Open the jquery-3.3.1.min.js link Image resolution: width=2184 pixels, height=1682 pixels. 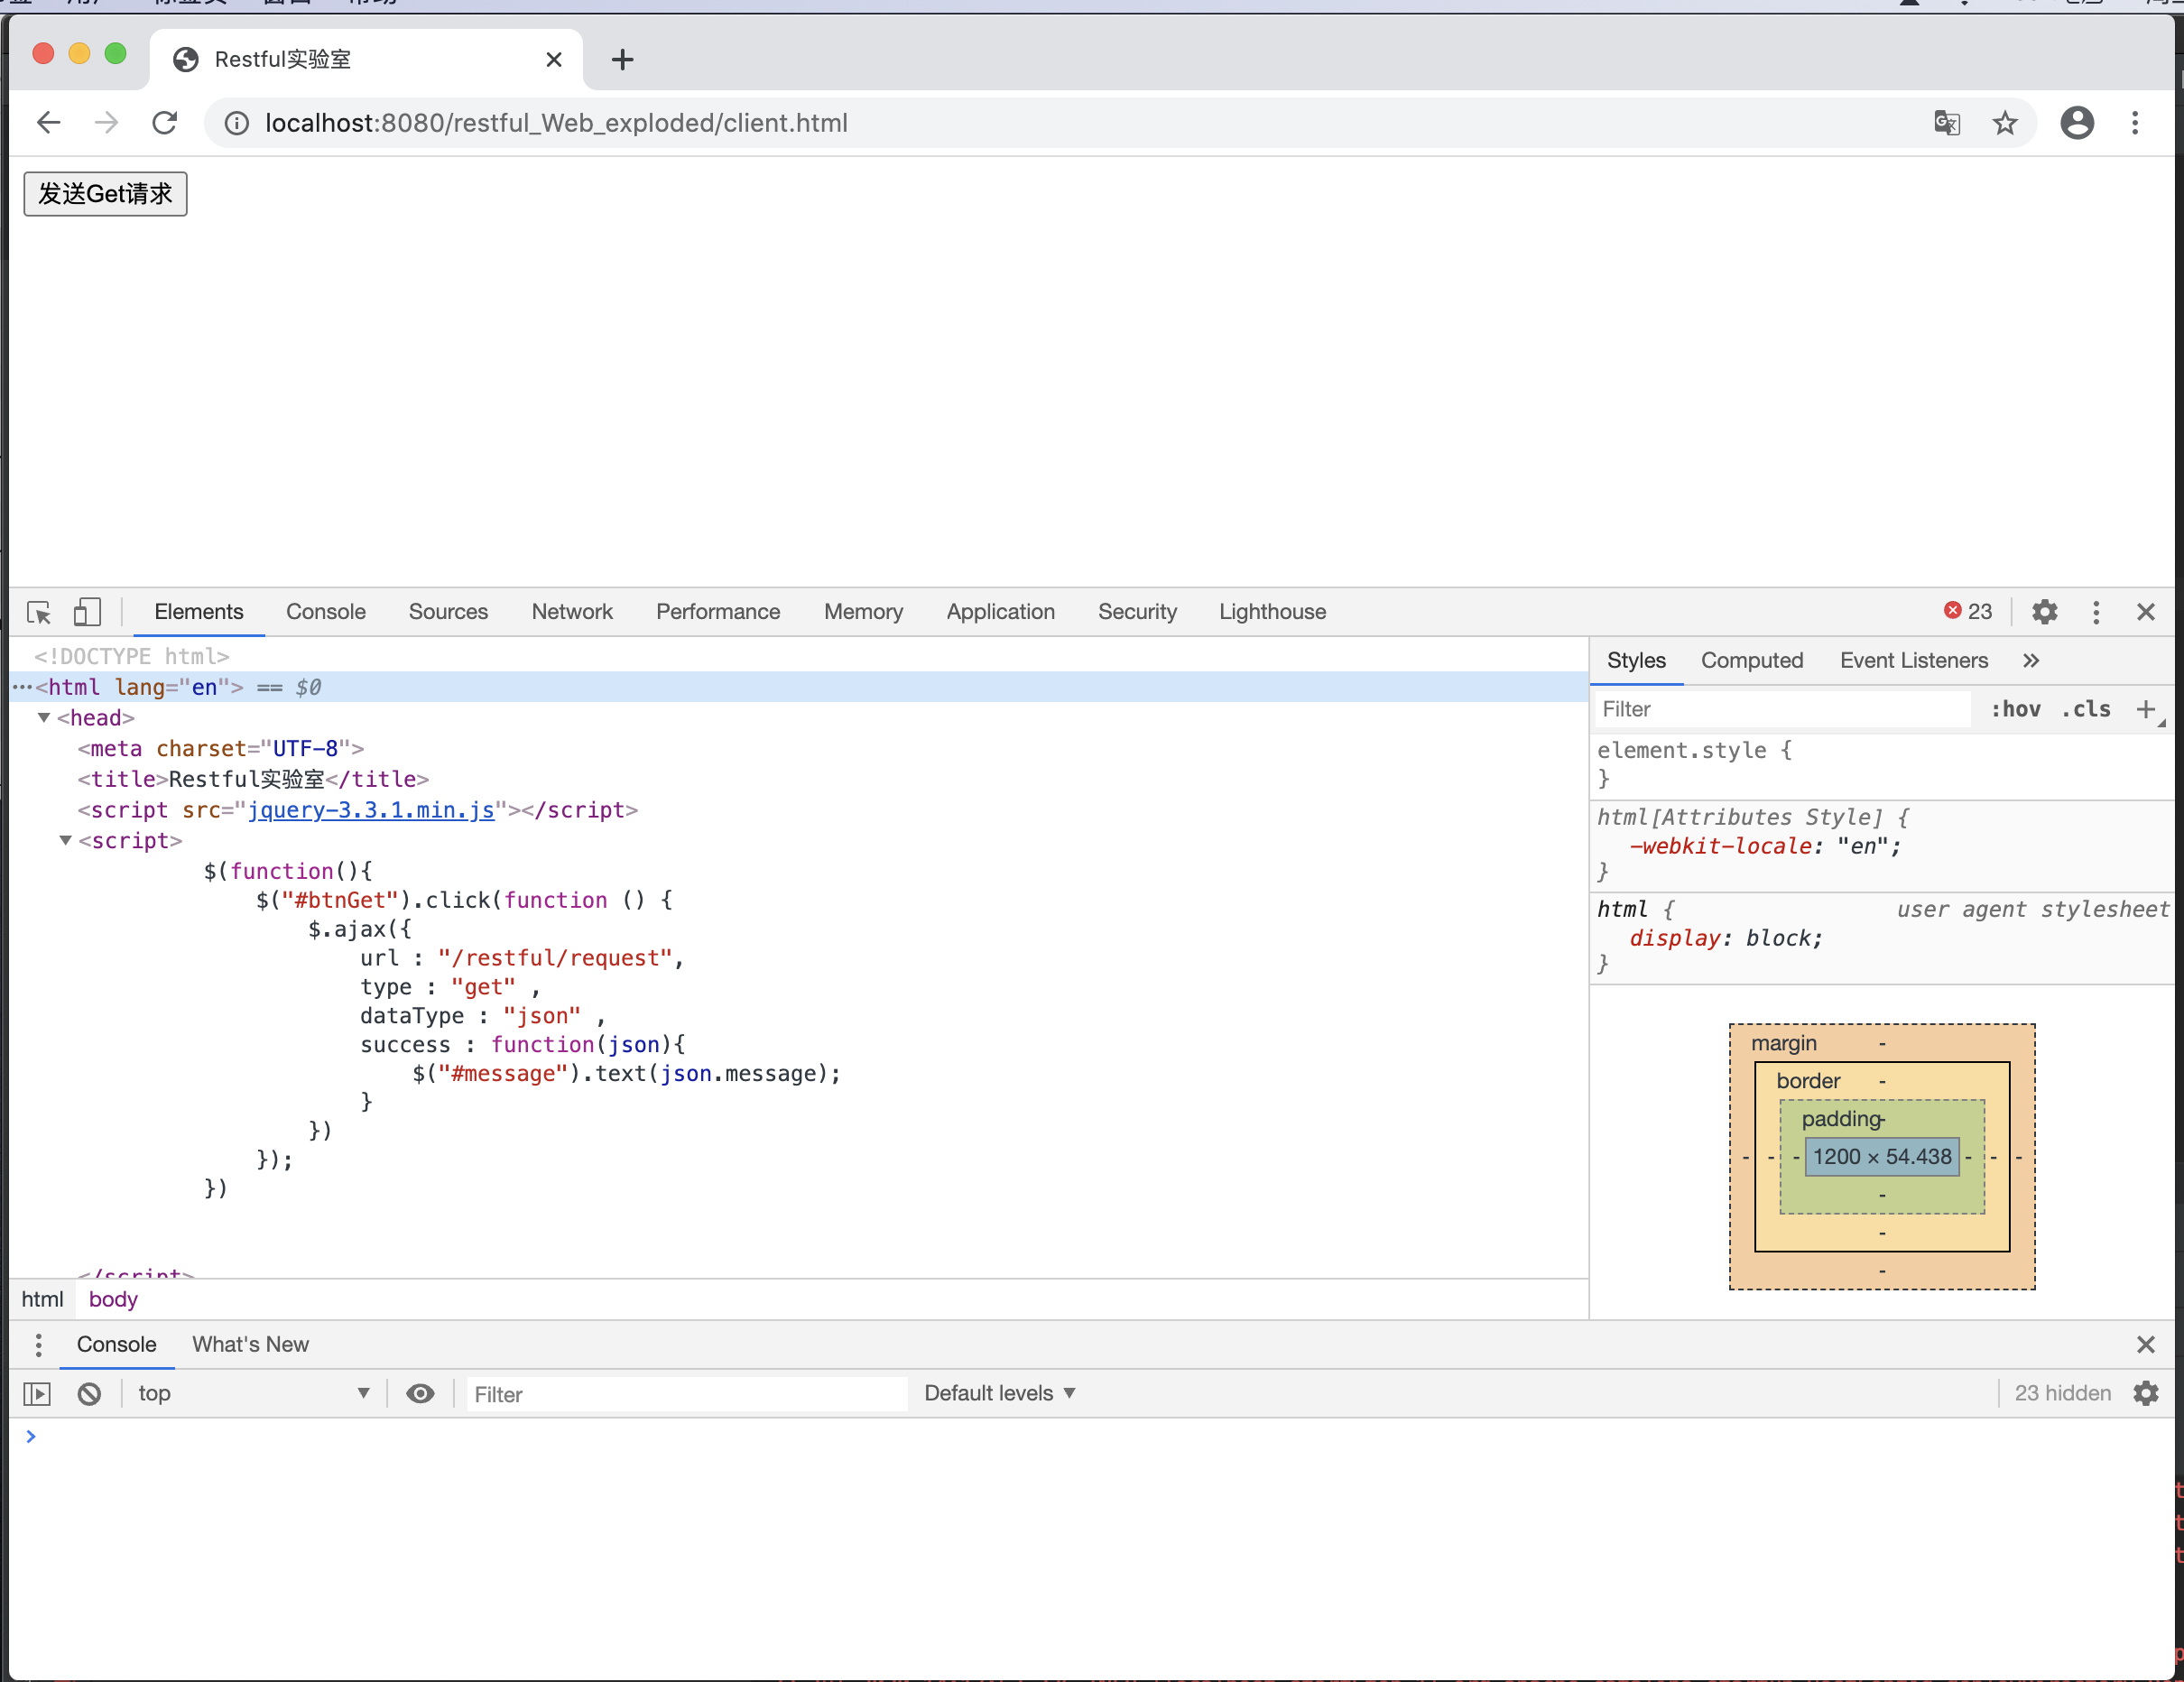tap(371, 810)
